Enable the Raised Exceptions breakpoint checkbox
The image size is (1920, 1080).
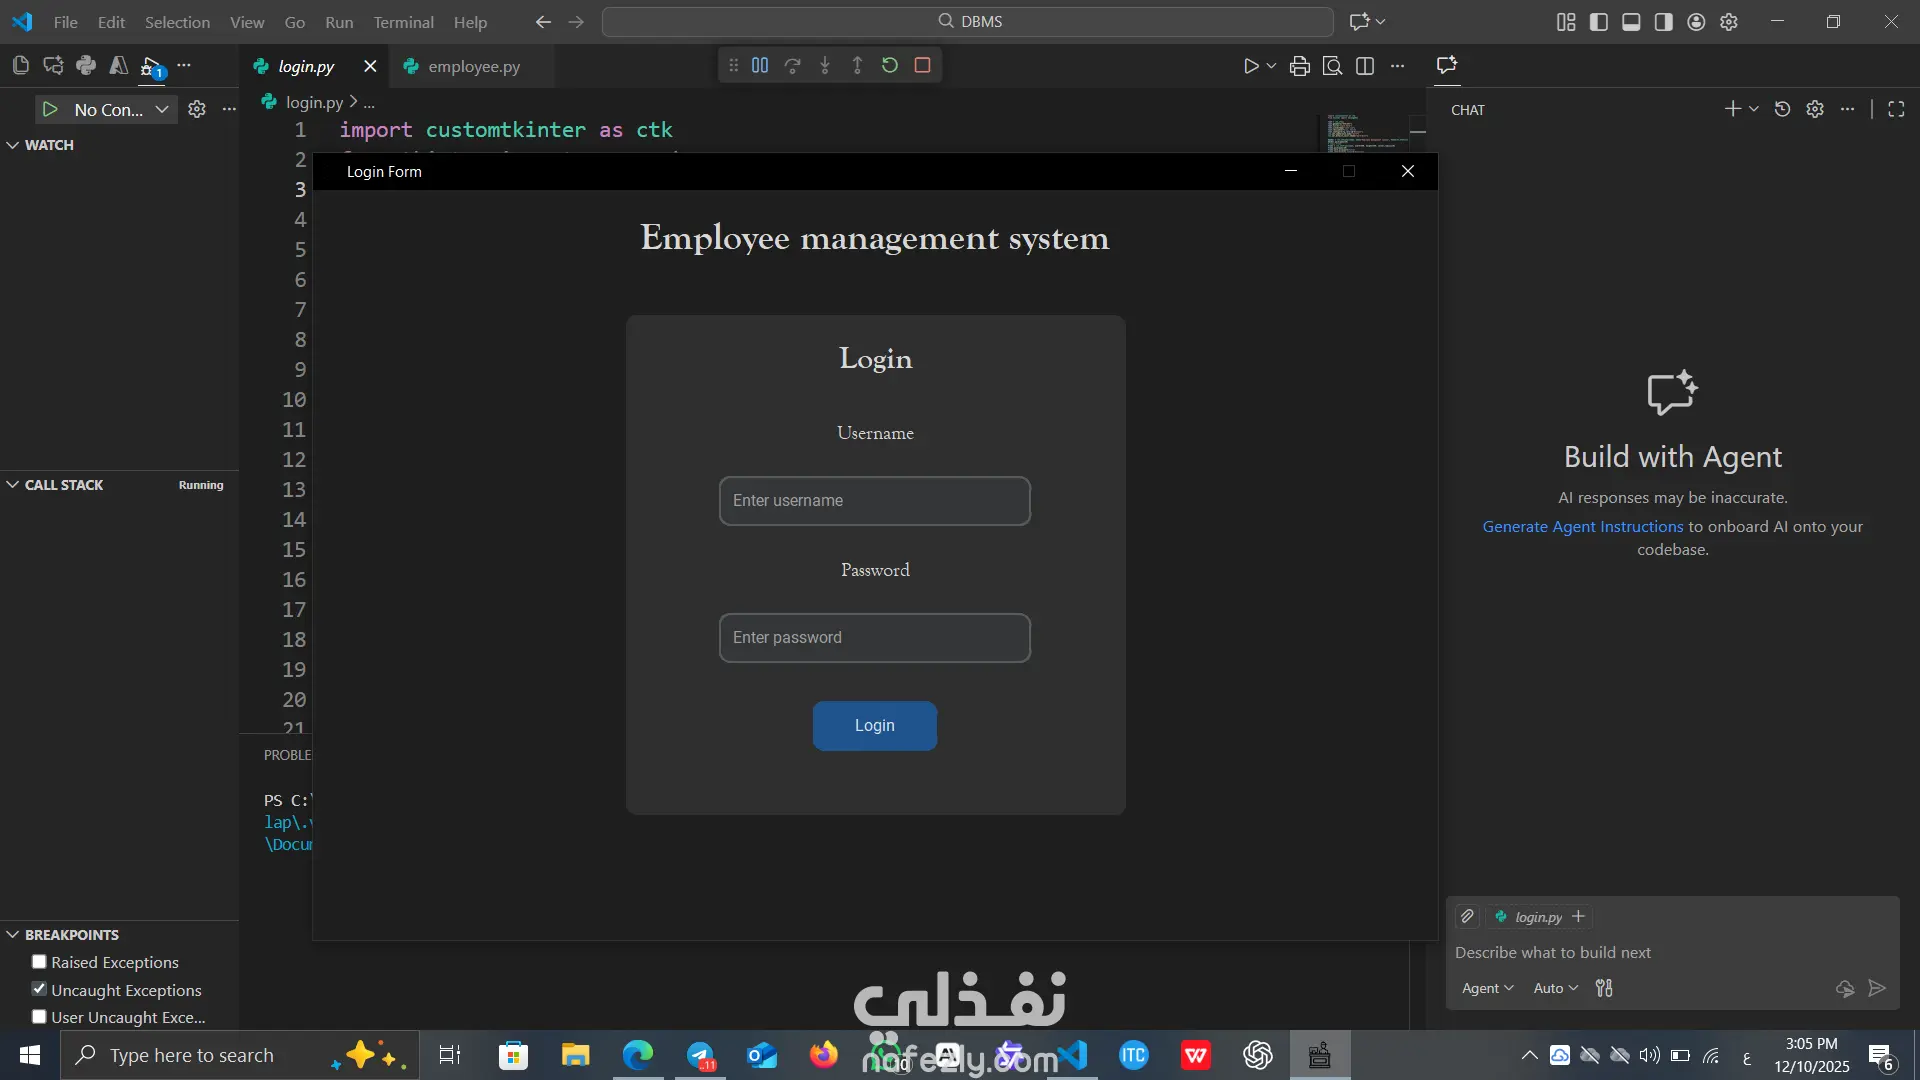point(39,962)
